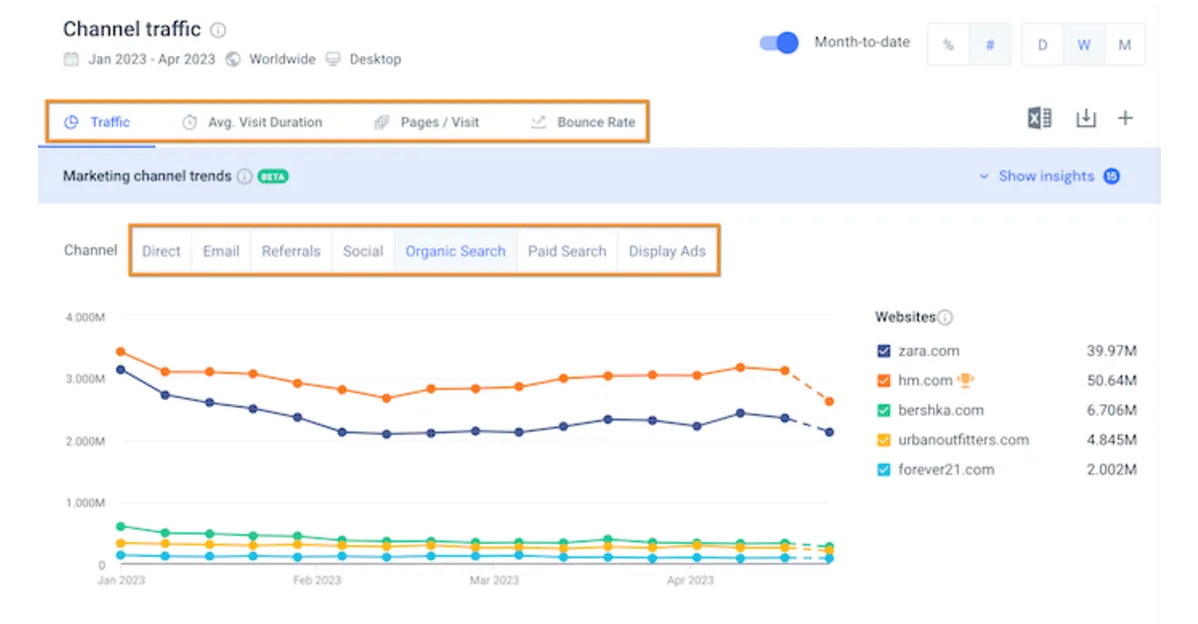Click the download report icon

click(x=1085, y=117)
